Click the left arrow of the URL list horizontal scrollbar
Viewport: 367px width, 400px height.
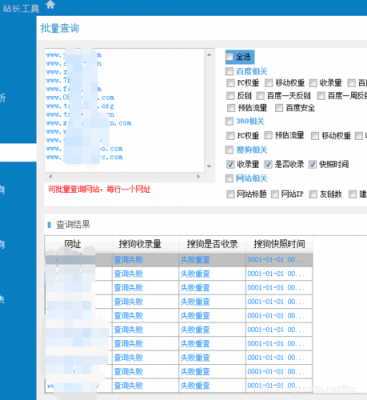50,176
